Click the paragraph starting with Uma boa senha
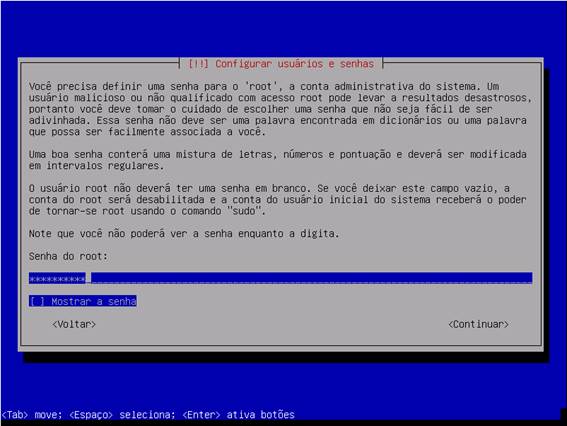The height and width of the screenshot is (426, 567). (x=278, y=160)
